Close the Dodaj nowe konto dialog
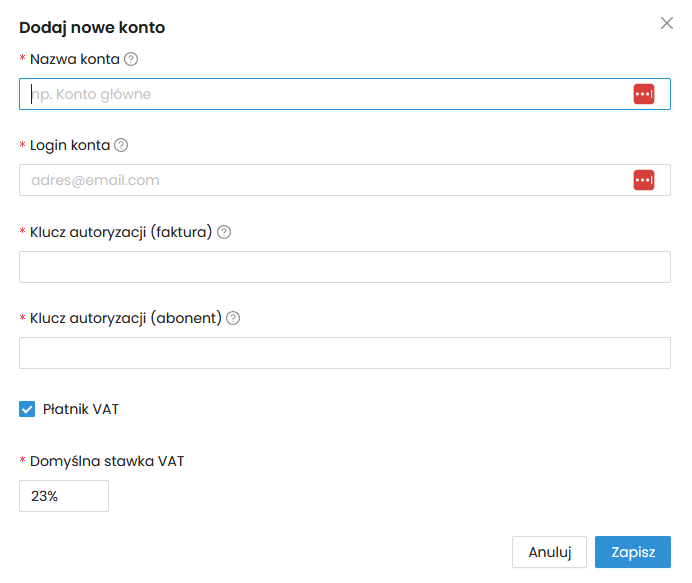692x583 pixels. (667, 23)
